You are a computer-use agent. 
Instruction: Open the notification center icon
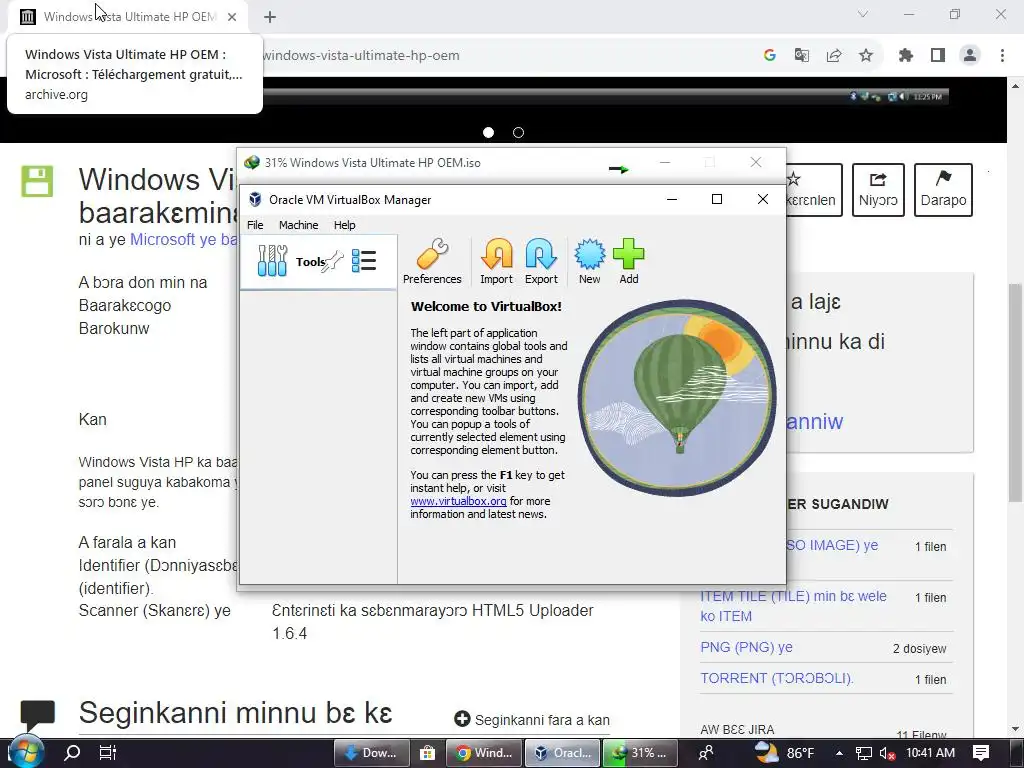coord(981,753)
